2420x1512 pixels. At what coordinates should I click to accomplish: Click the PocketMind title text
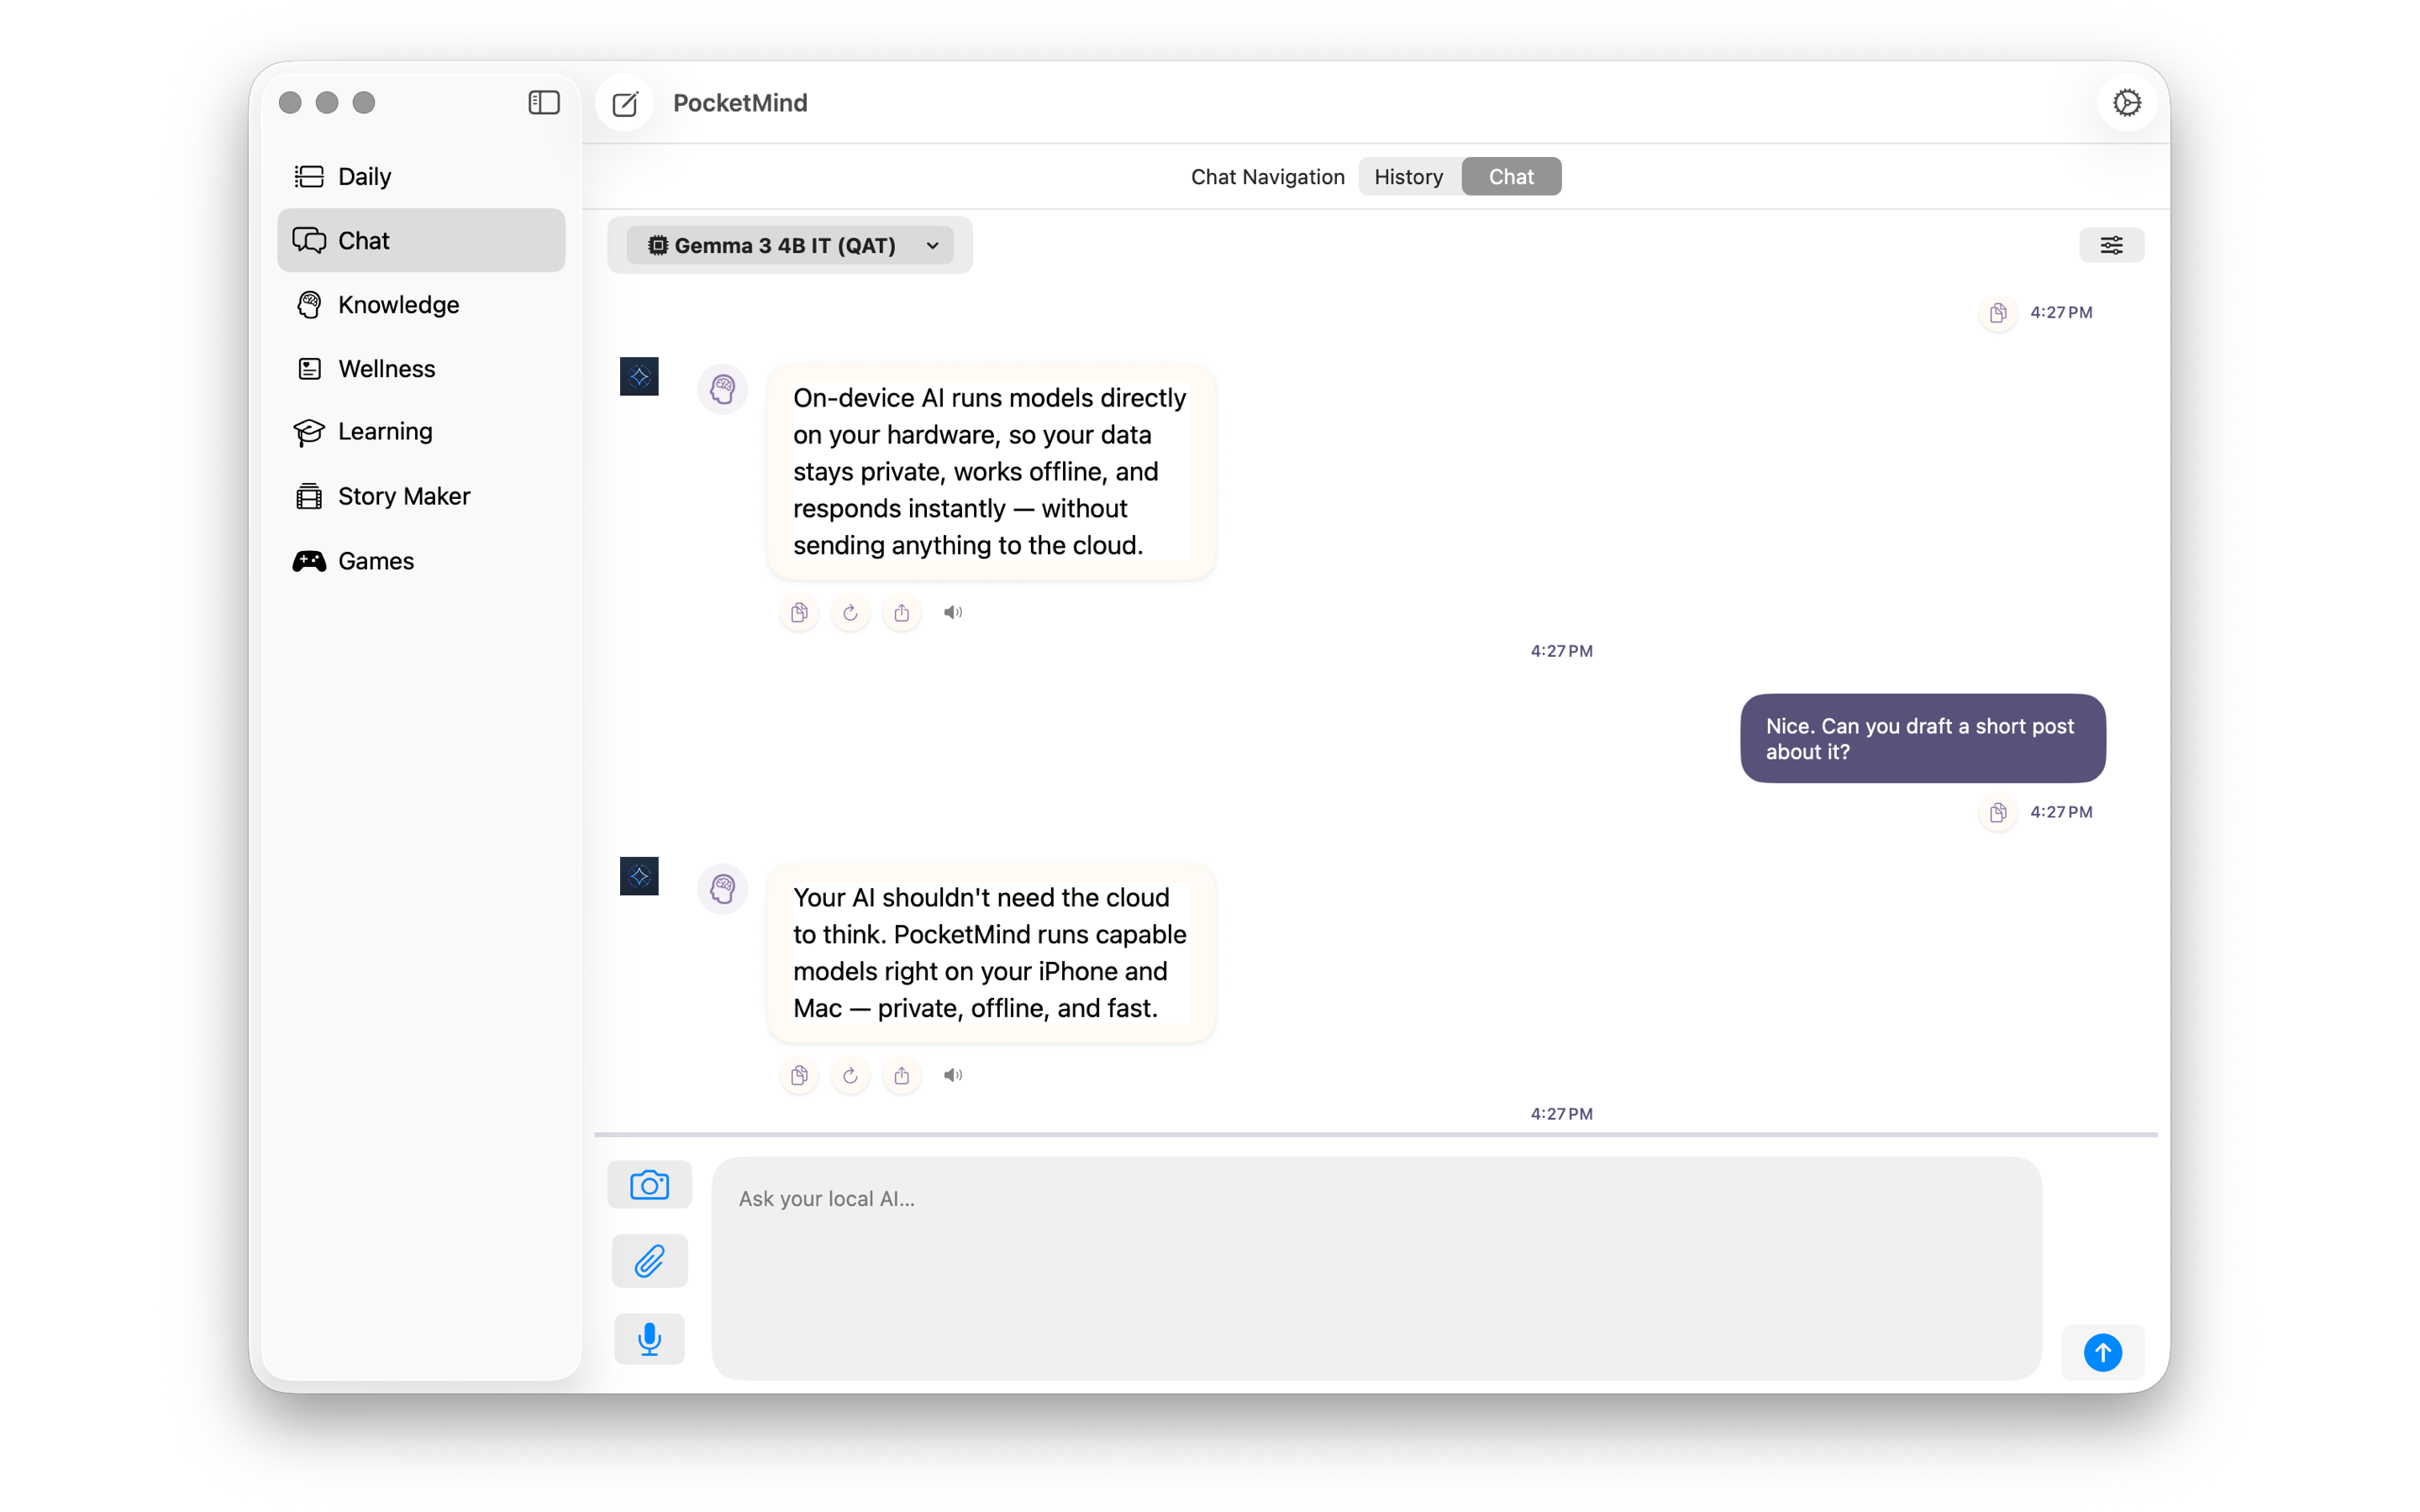tap(740, 103)
